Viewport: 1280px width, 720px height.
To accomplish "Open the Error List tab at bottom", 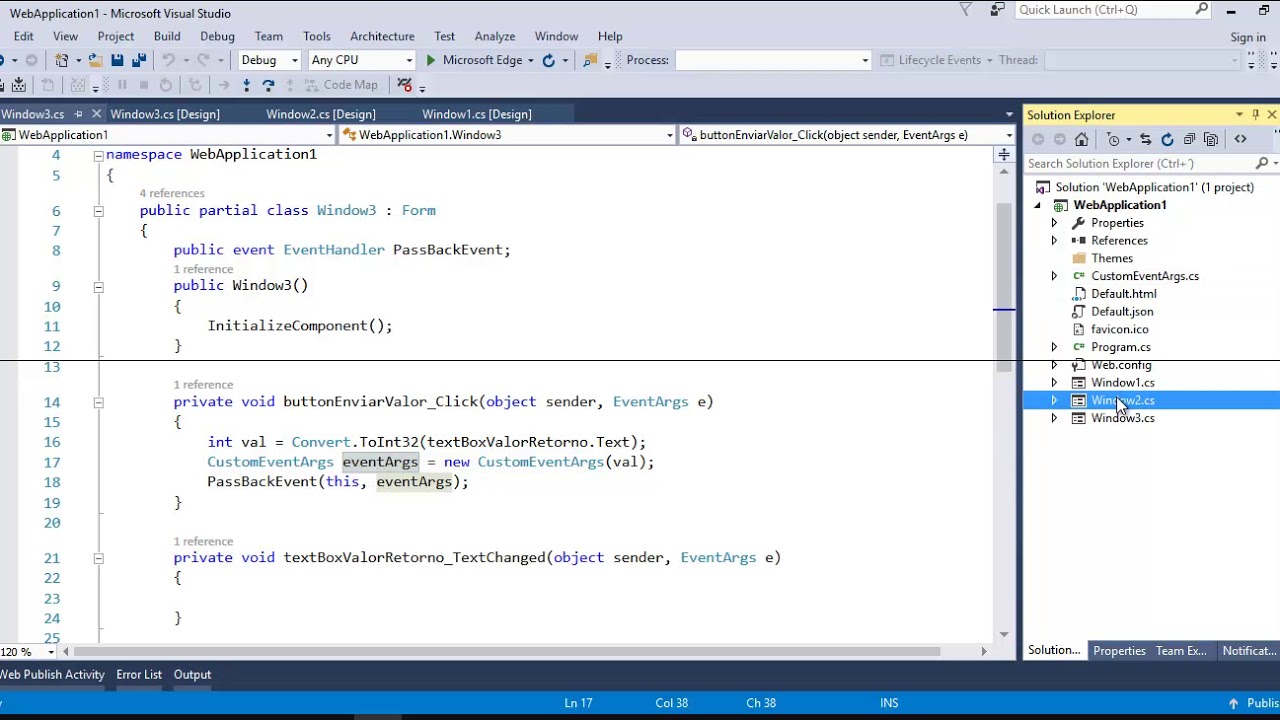I will pyautogui.click(x=139, y=675).
